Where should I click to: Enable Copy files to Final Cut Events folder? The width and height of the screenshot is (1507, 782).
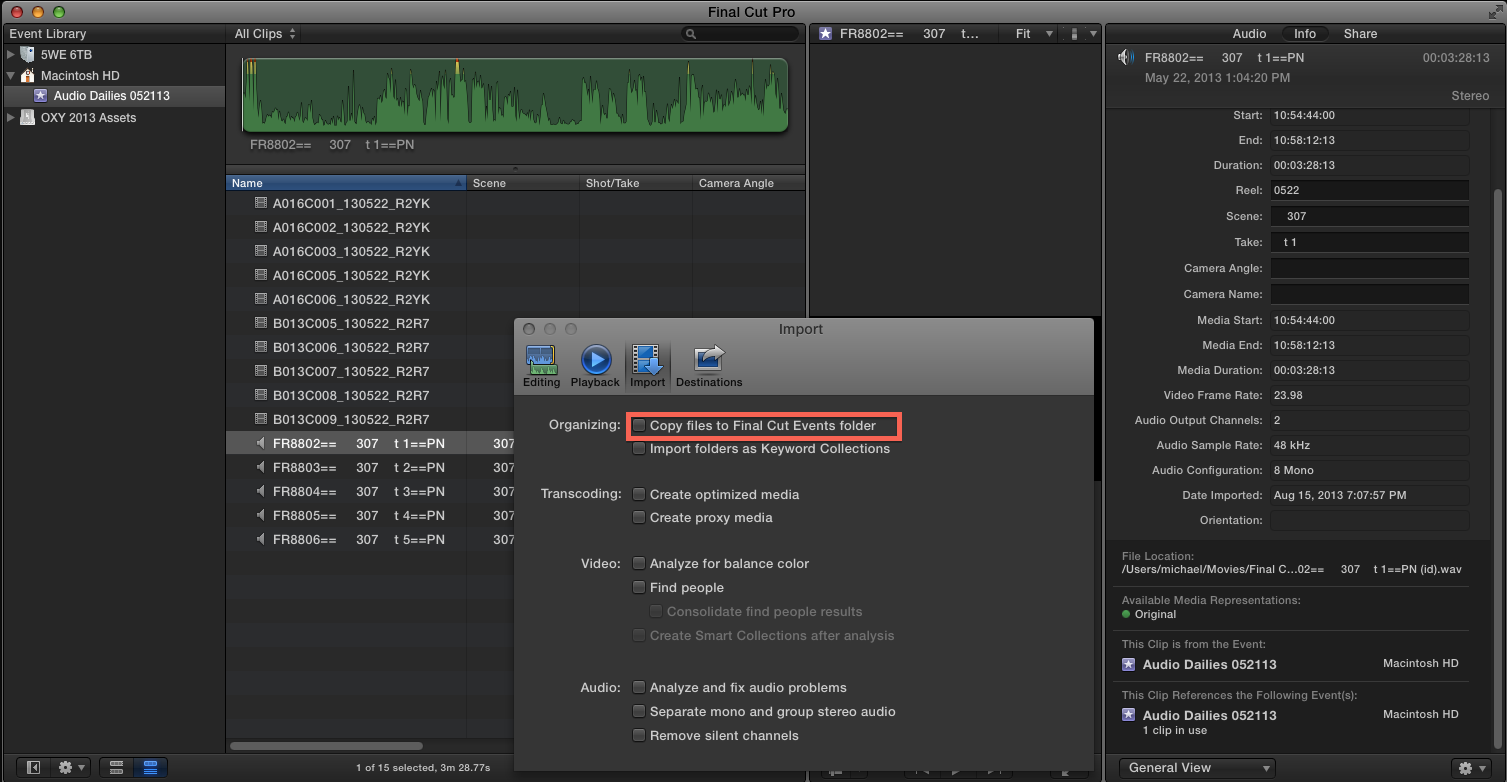tap(639, 426)
